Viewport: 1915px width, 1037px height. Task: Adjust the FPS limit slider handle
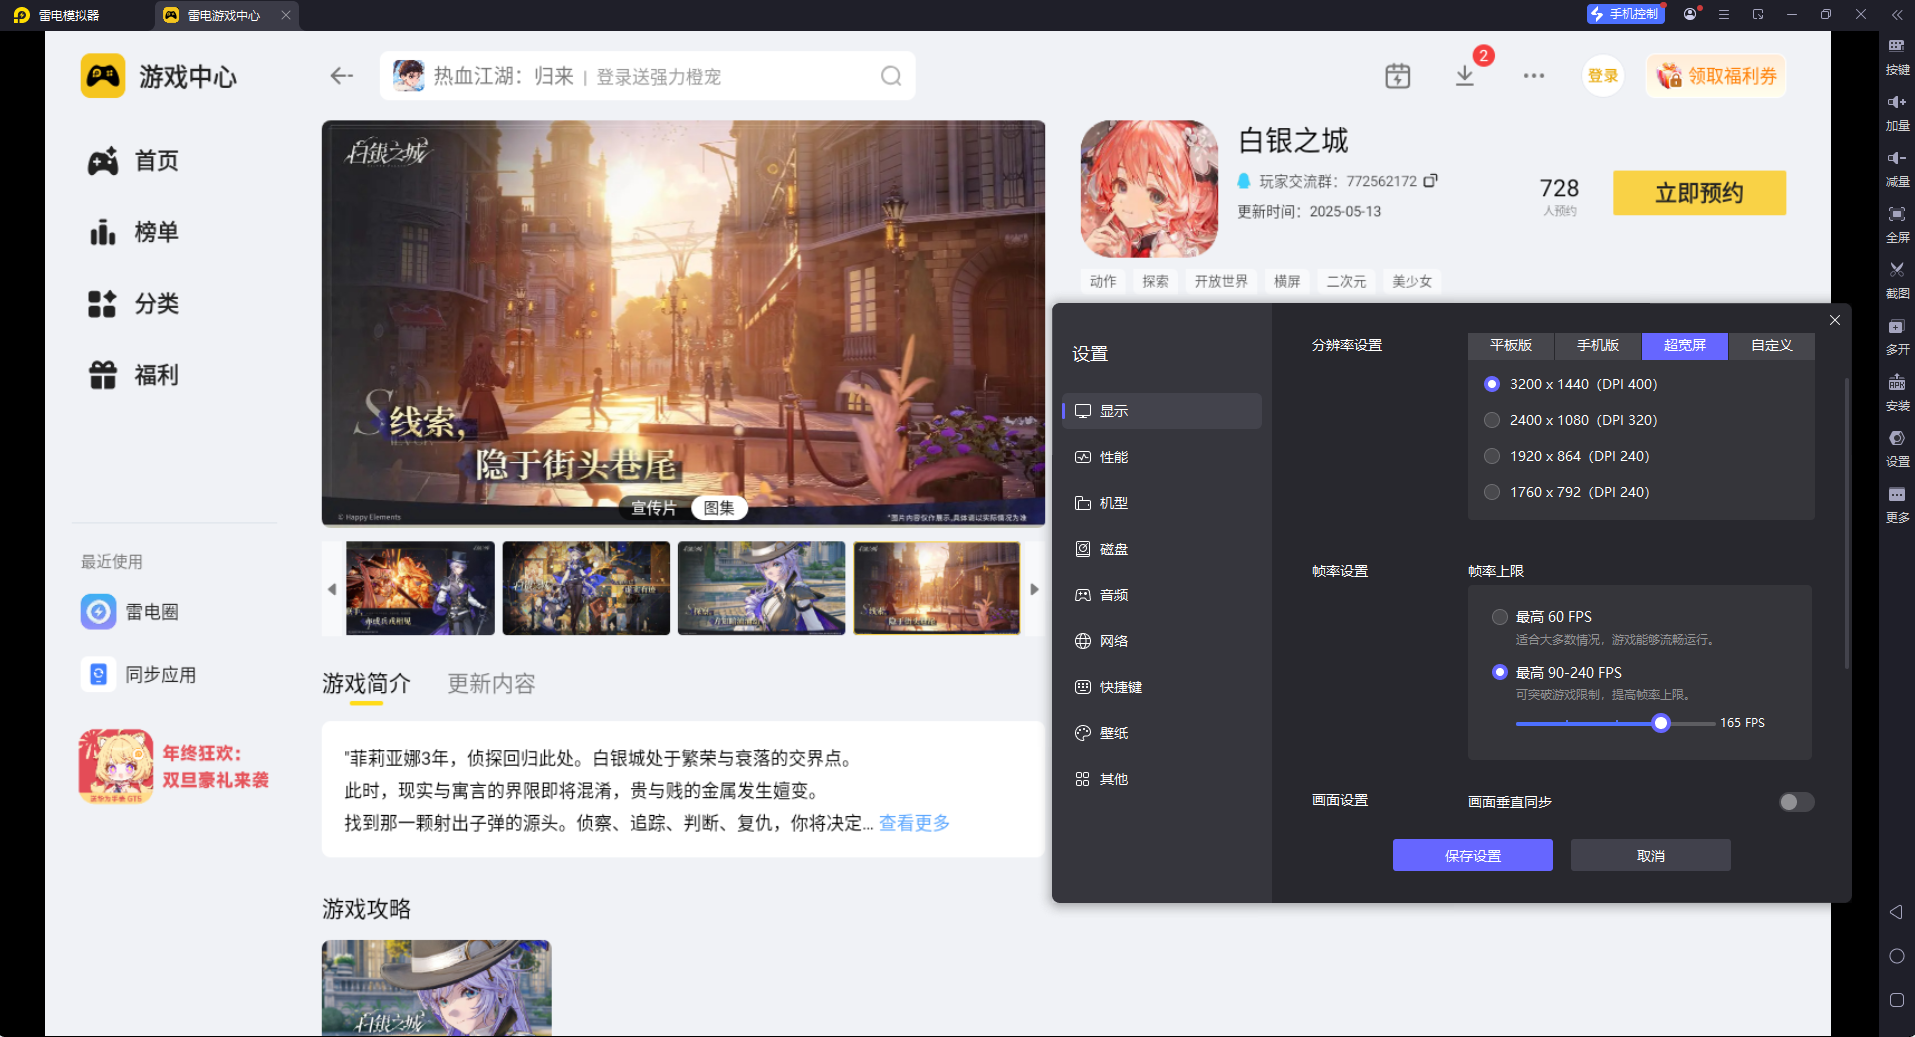[x=1661, y=723]
